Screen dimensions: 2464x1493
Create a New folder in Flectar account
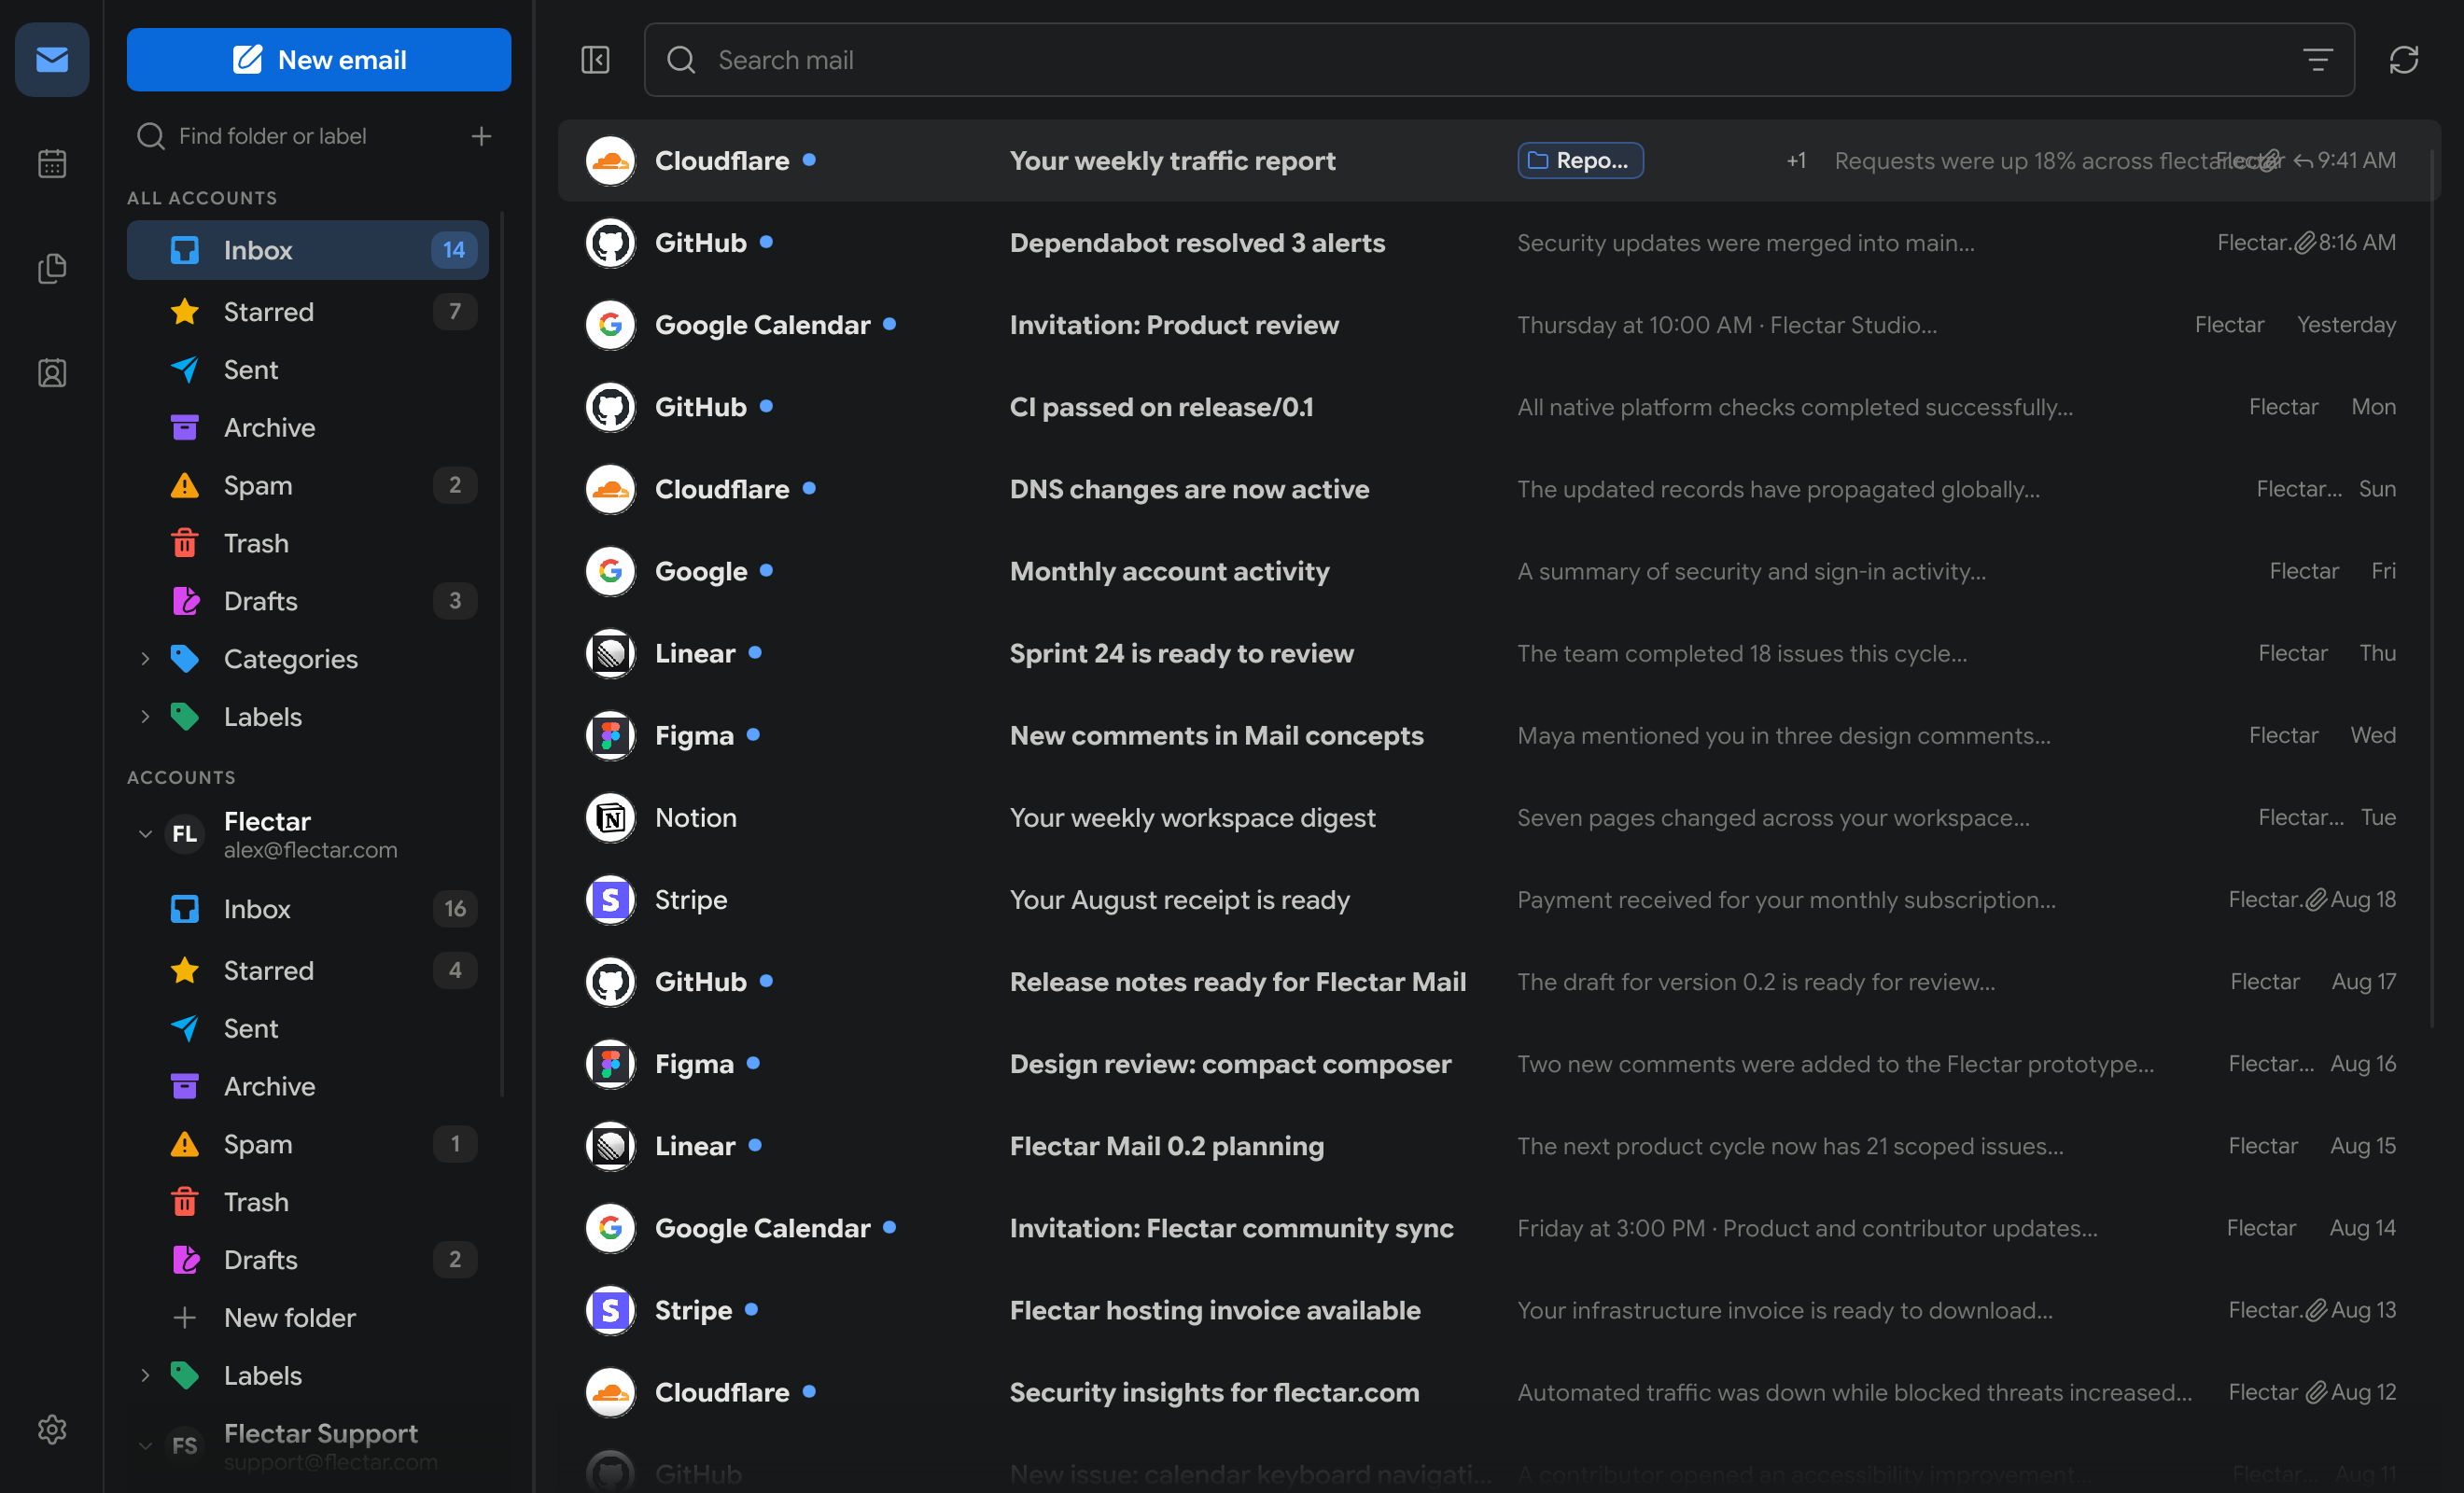click(307, 1318)
